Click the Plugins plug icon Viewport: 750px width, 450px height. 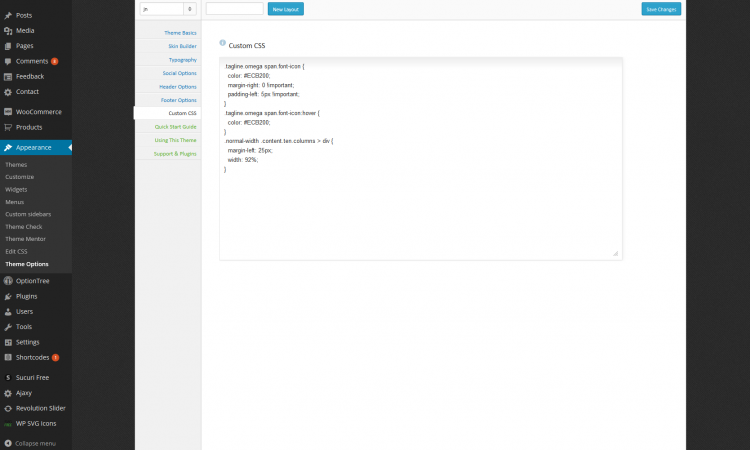tap(8, 296)
